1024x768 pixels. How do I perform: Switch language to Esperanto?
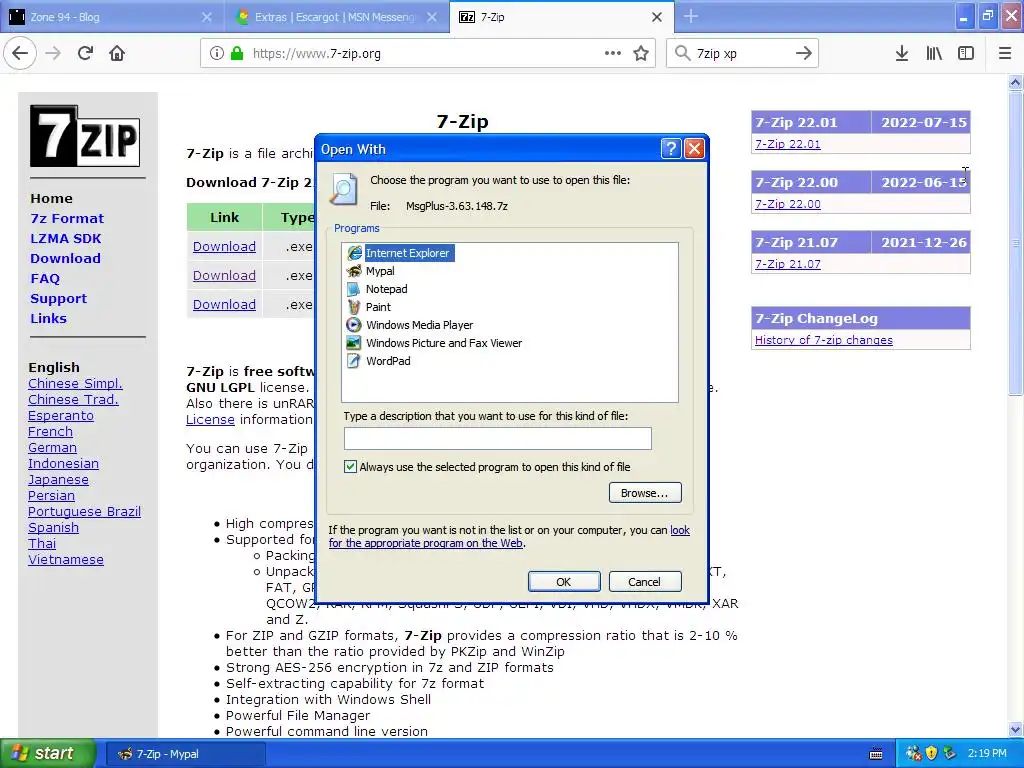point(61,415)
